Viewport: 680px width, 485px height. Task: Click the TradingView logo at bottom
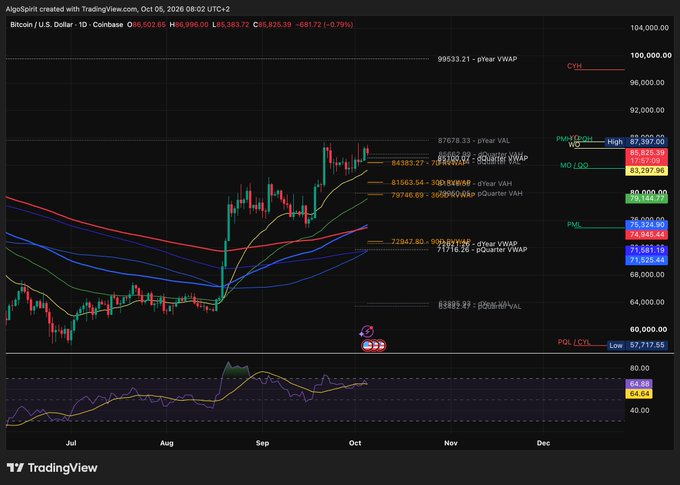pos(52,468)
